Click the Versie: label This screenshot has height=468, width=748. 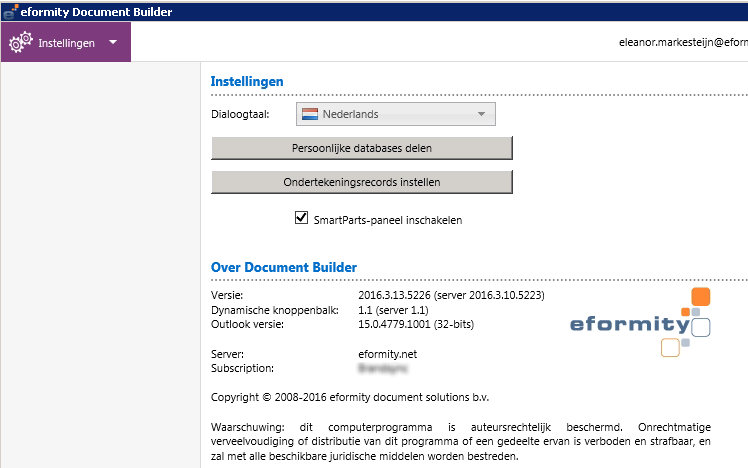[x=227, y=295]
